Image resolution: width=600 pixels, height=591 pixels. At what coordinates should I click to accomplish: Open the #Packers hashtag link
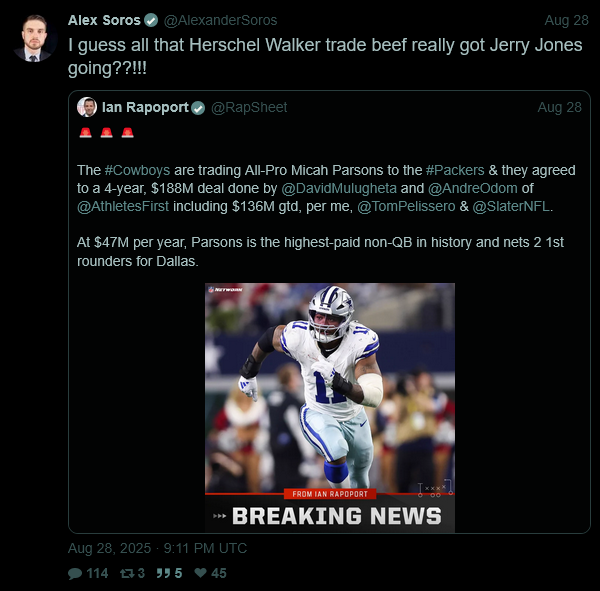point(455,170)
